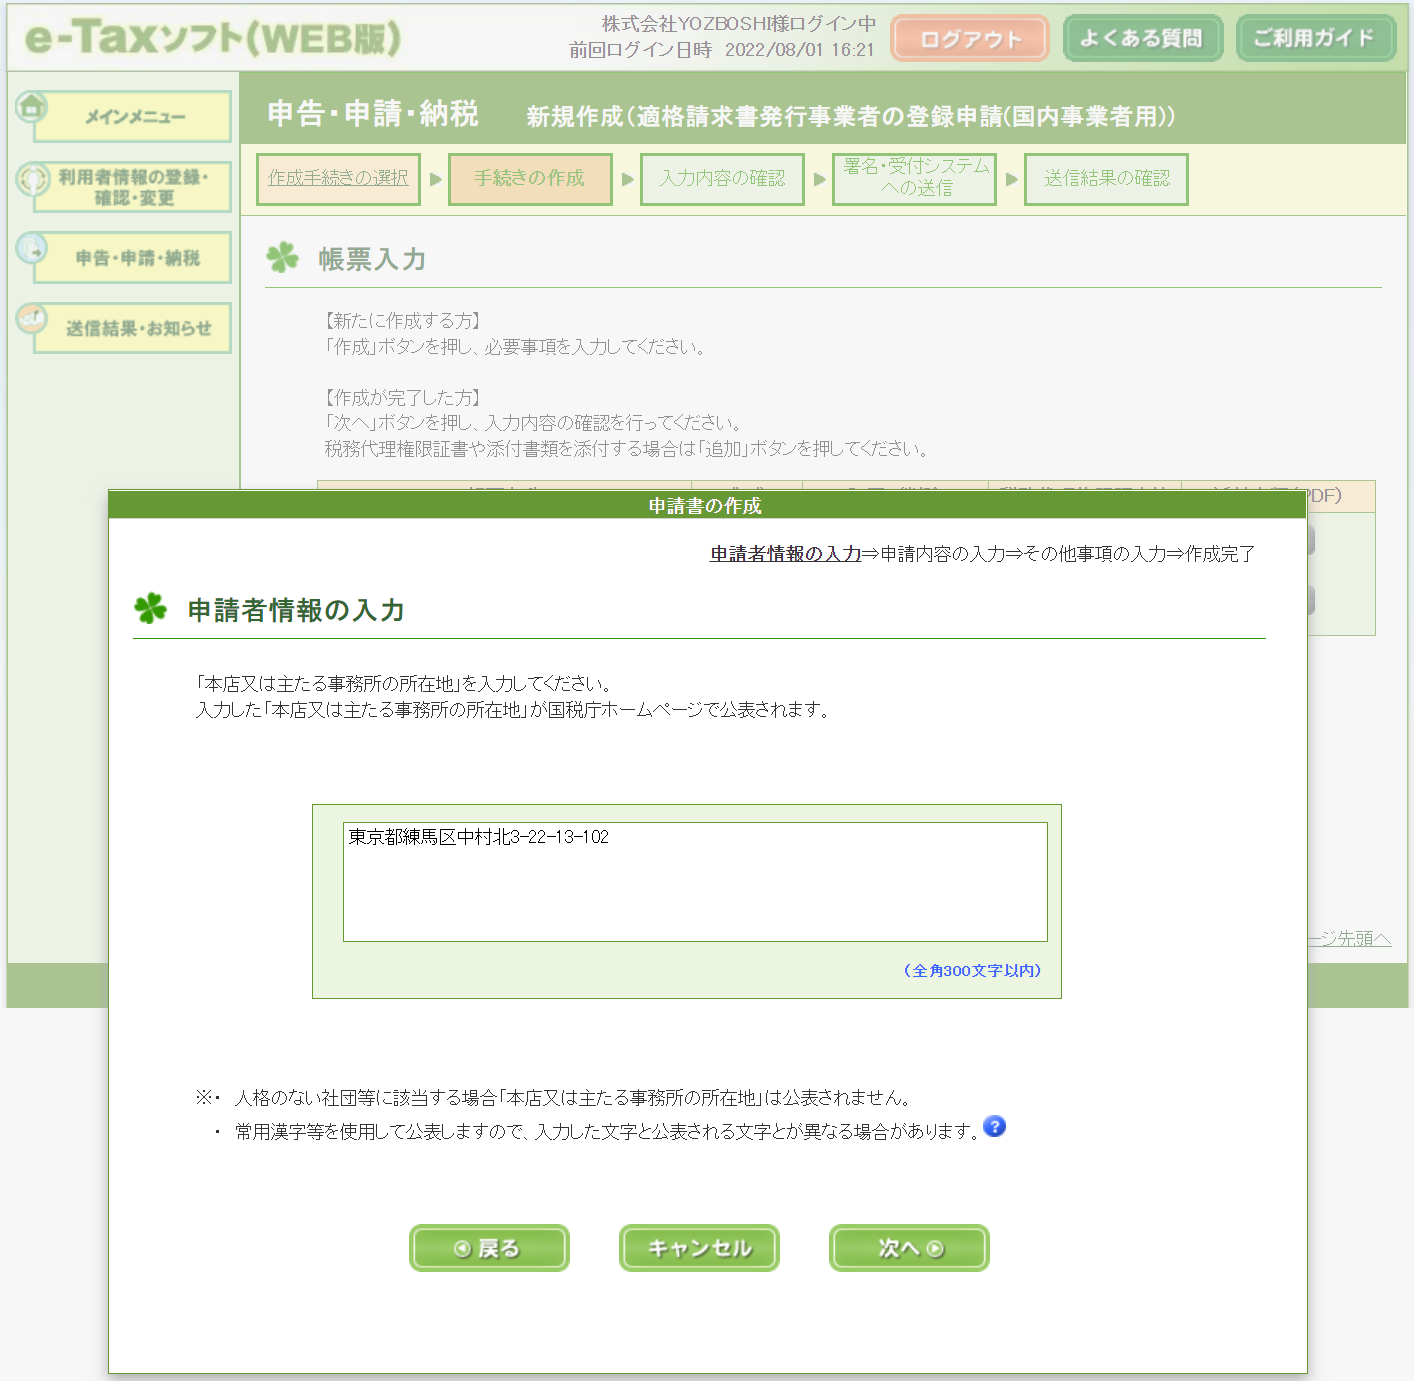Click the キャンセル button

[x=699, y=1248]
